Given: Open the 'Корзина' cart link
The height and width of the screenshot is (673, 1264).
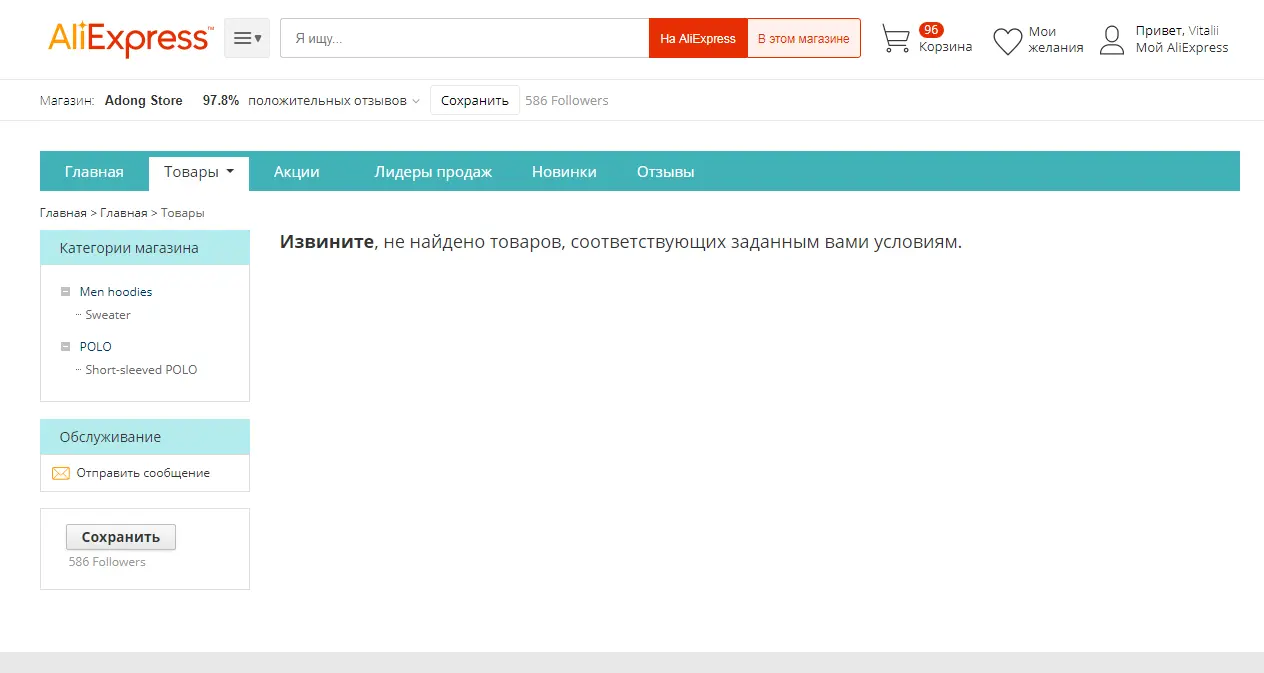Looking at the screenshot, I should coord(945,47).
